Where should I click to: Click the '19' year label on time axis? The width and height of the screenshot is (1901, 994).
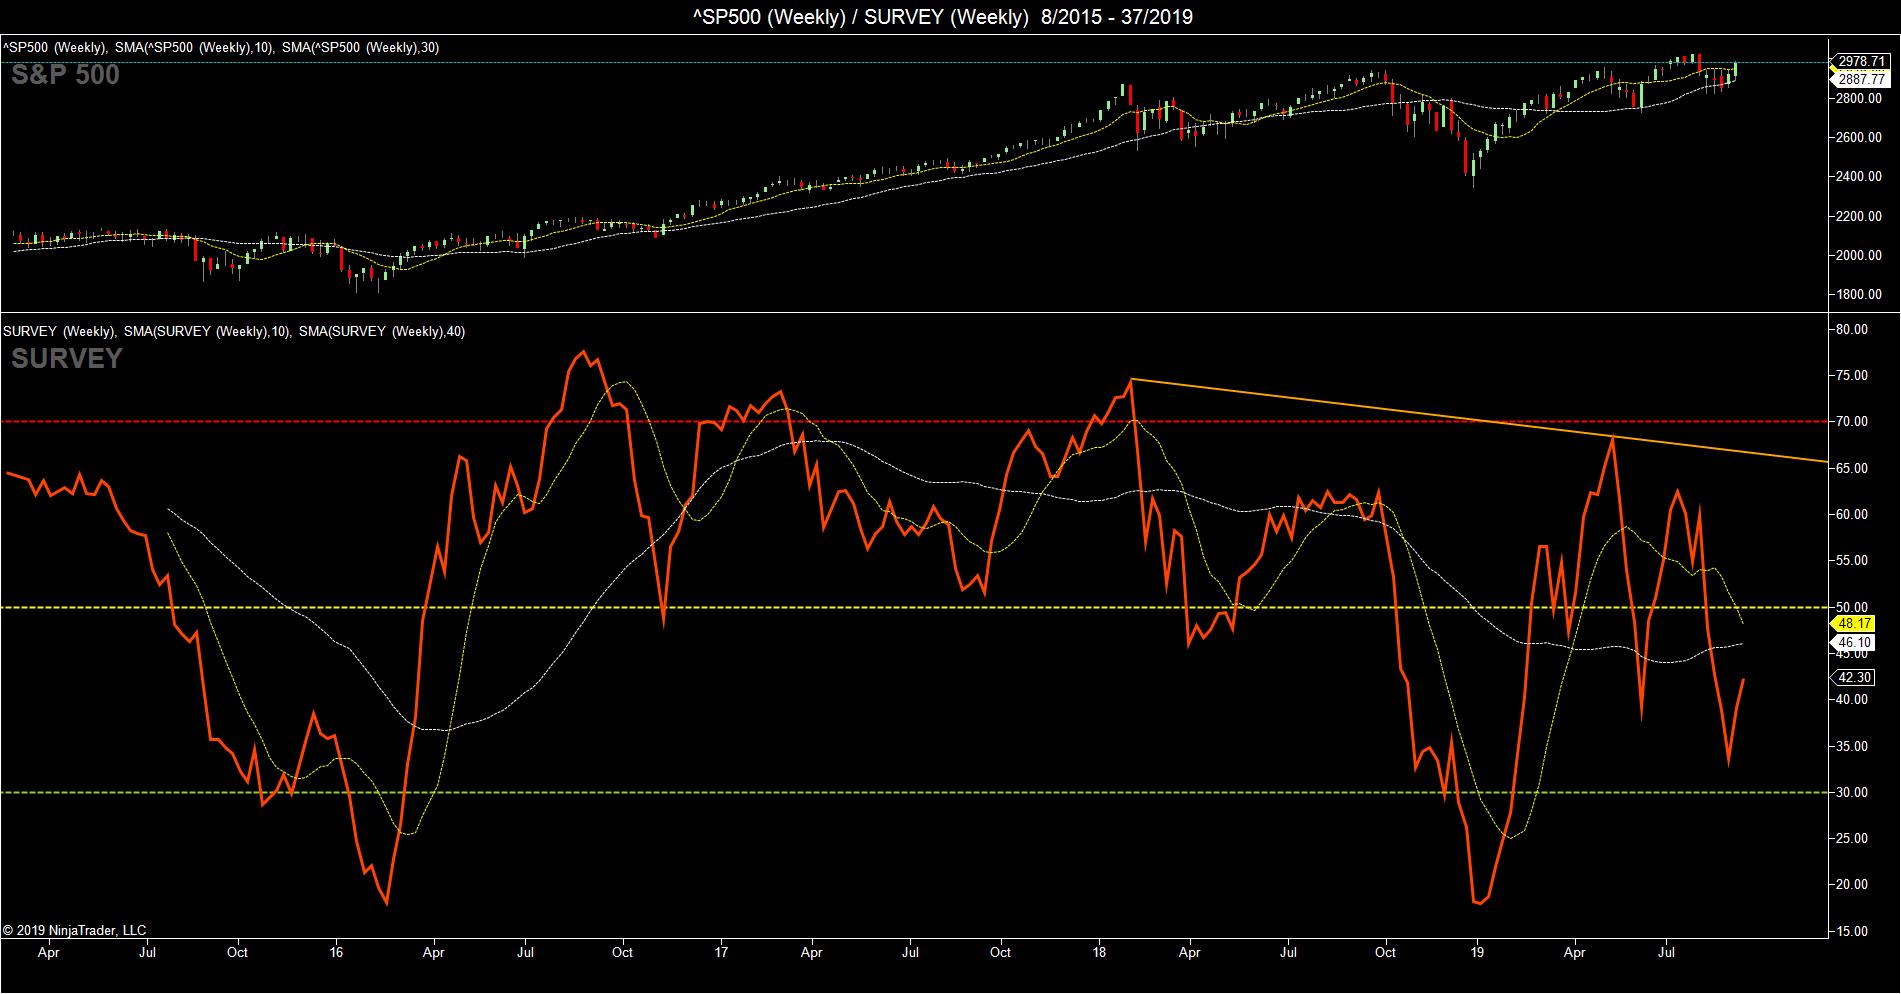1477,953
